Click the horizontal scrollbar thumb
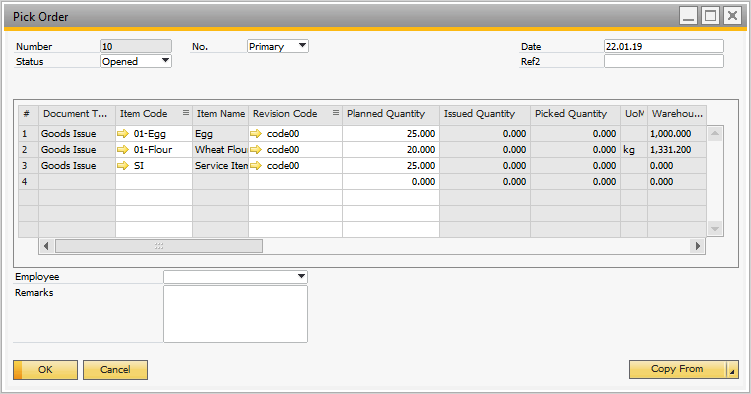This screenshot has width=751, height=394. tap(159, 246)
